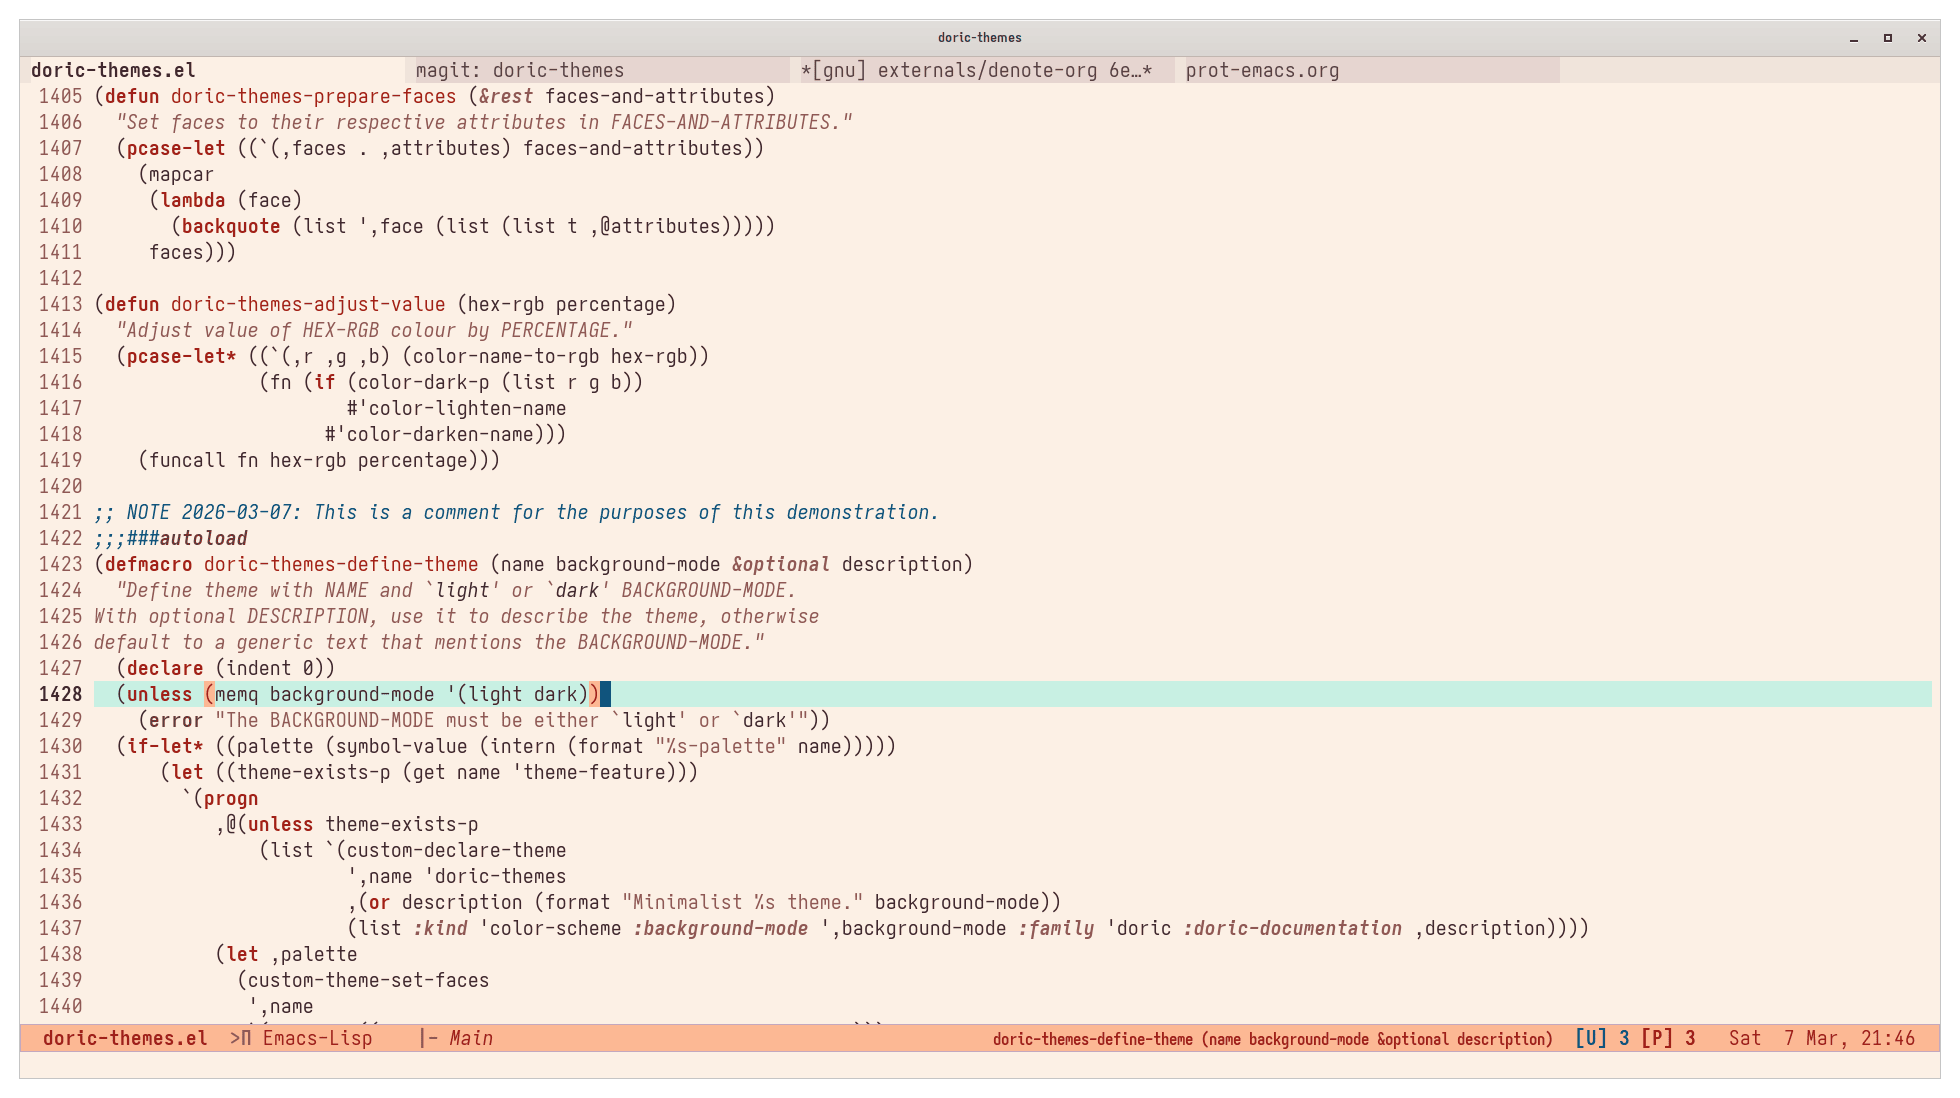
Task: Click the [U] 3 unpulled indicator
Action: tap(1601, 1038)
